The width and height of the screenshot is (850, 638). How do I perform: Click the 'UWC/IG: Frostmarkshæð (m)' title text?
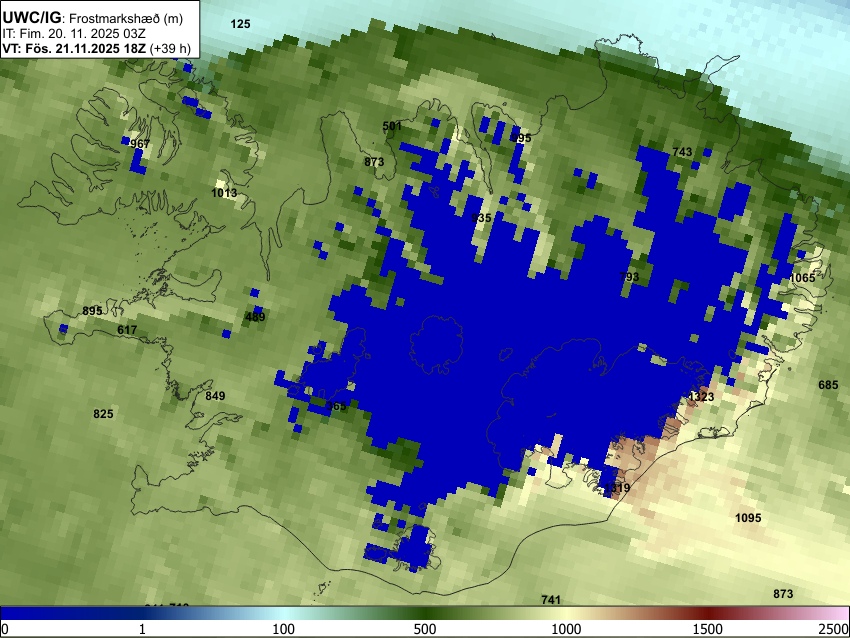tap(93, 18)
